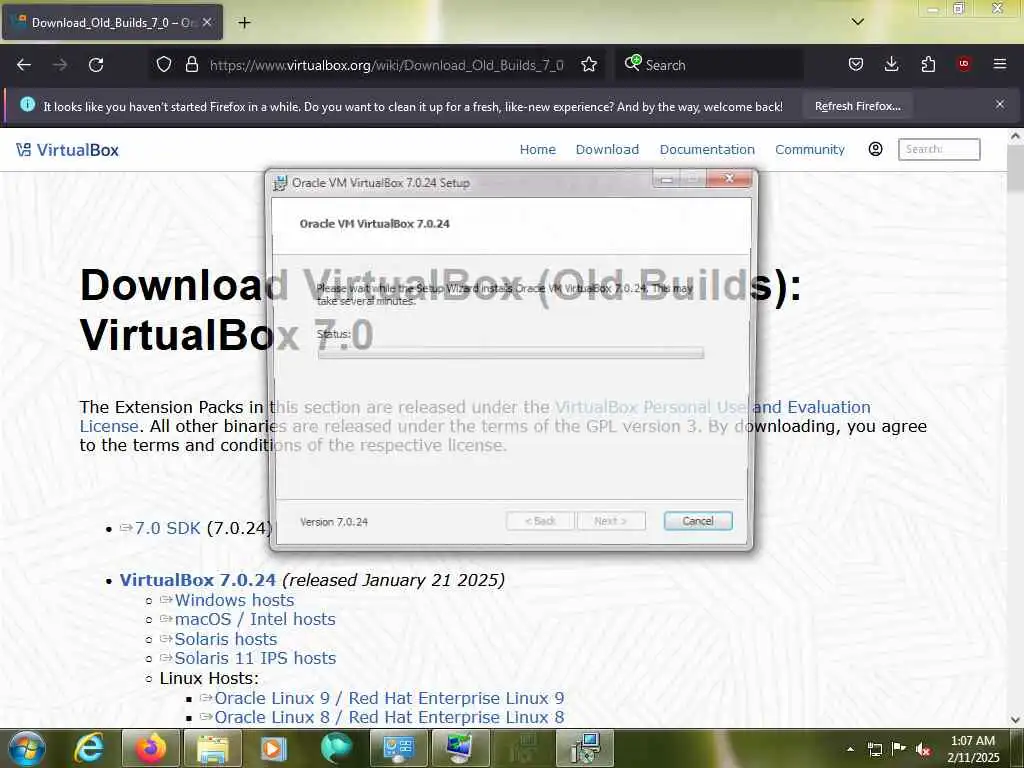Open Oracle Linux 9 / Red Hat Enterprise Linux 9
This screenshot has height=768, width=1024.
(x=389, y=698)
